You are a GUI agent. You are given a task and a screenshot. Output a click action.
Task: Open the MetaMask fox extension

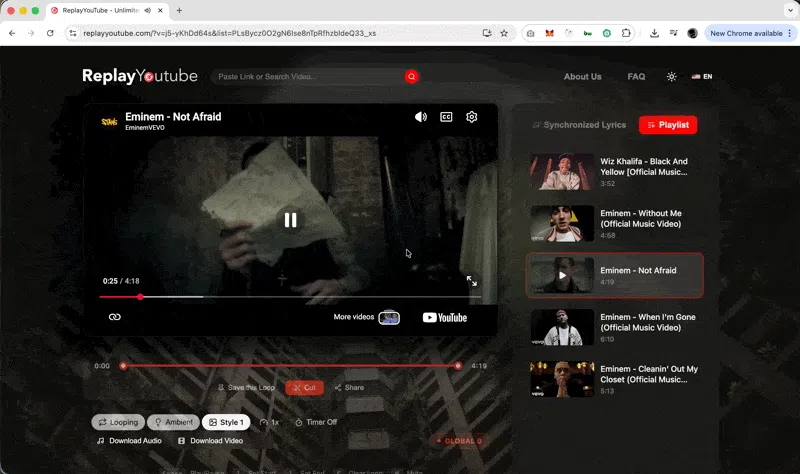(549, 33)
